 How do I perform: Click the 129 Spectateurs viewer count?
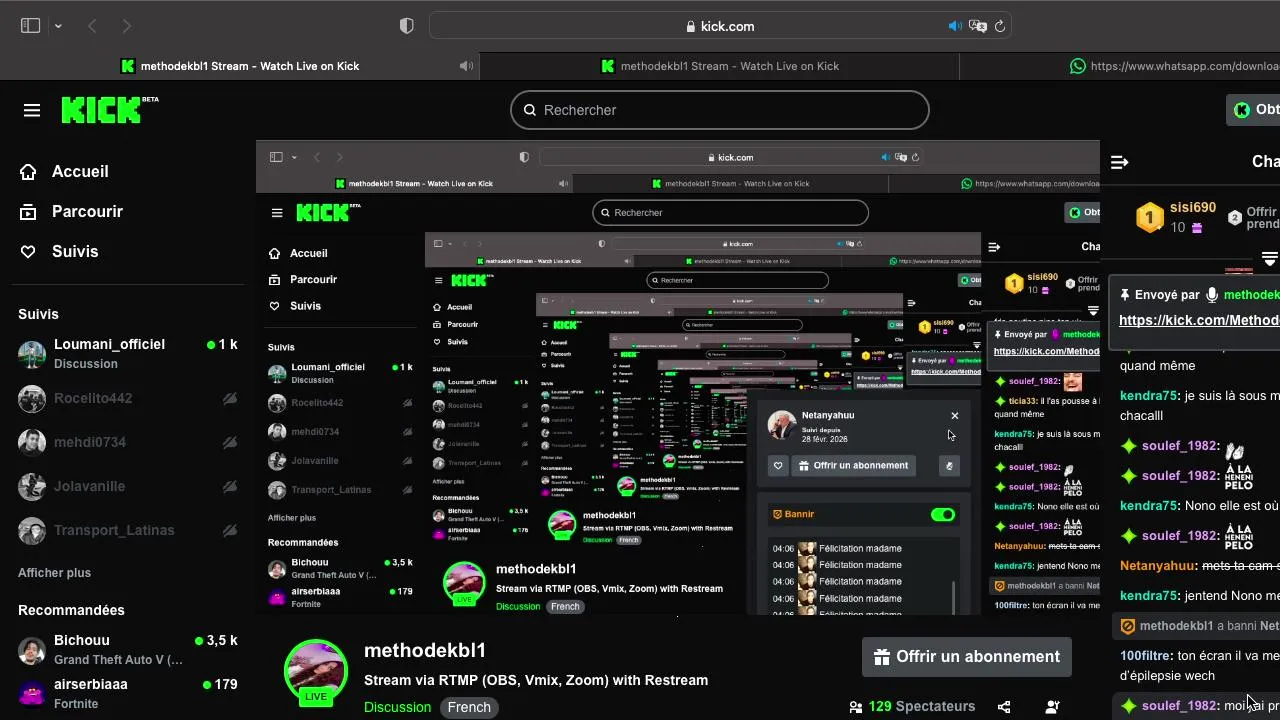click(912, 706)
